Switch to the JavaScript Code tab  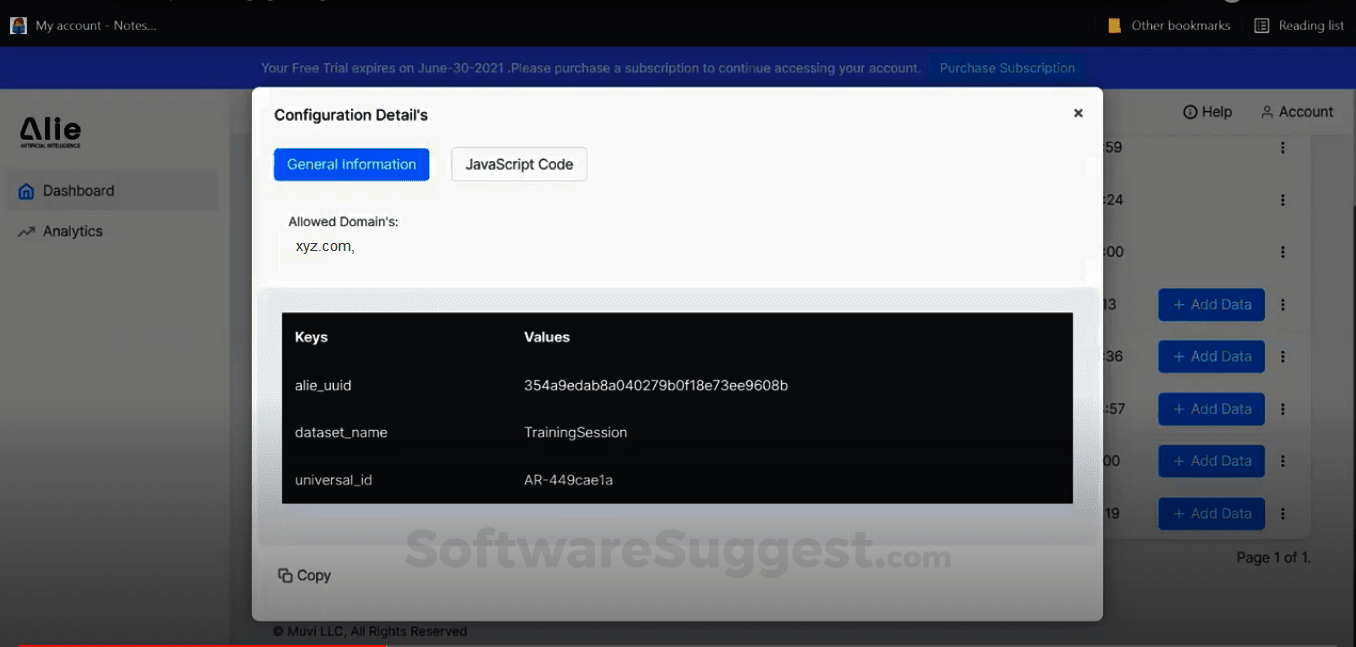[x=518, y=164]
